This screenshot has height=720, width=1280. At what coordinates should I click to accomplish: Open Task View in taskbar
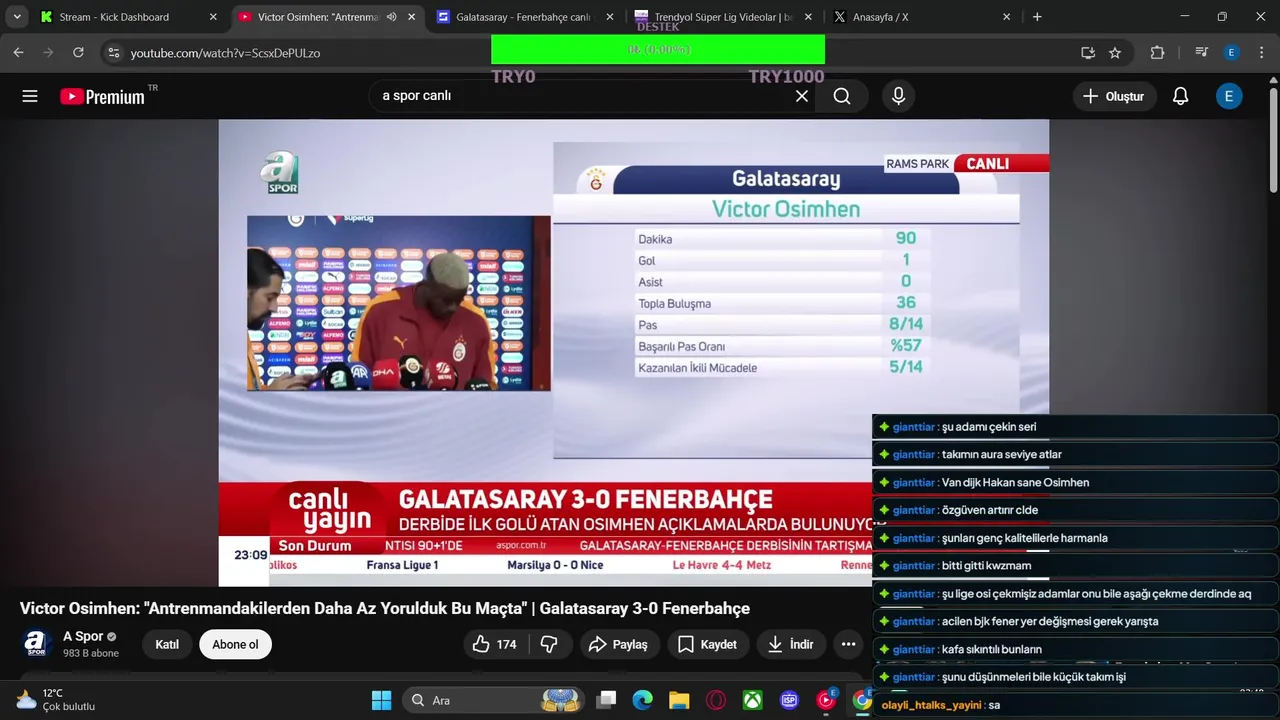[x=606, y=700]
